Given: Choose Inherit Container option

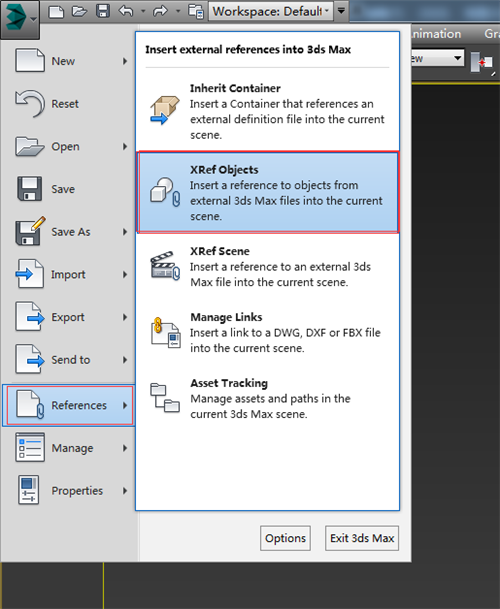Looking at the screenshot, I should pos(267,111).
